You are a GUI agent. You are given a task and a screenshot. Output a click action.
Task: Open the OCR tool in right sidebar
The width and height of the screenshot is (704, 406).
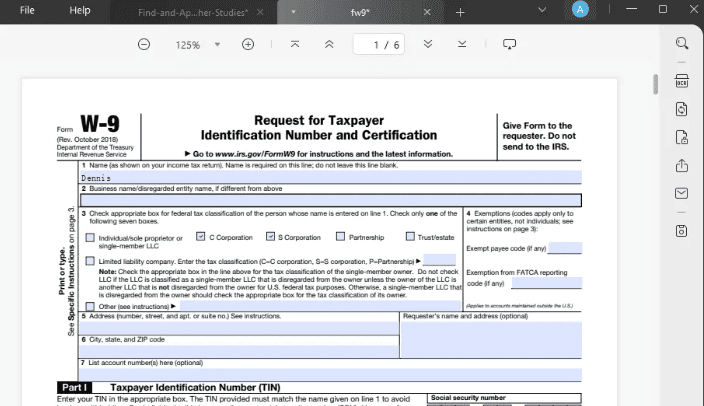tap(682, 81)
